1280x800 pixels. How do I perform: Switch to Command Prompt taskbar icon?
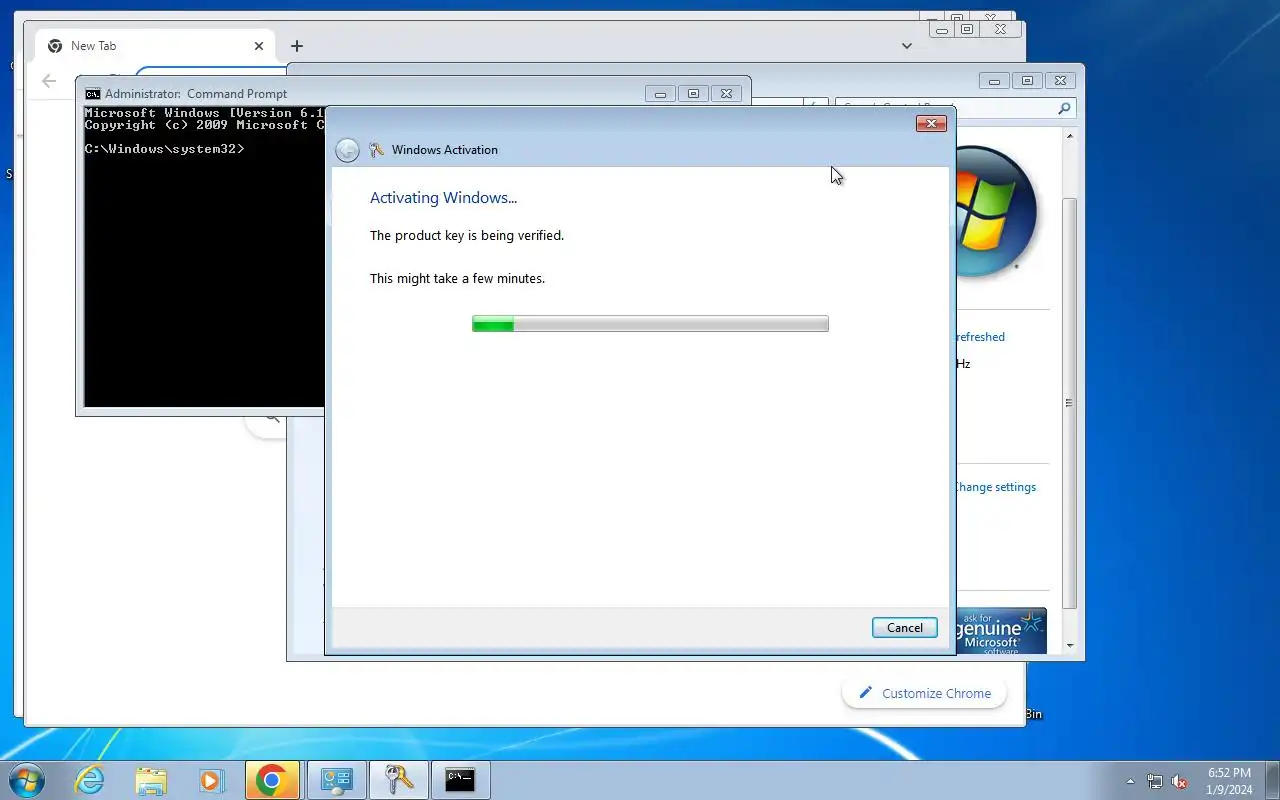[x=460, y=780]
